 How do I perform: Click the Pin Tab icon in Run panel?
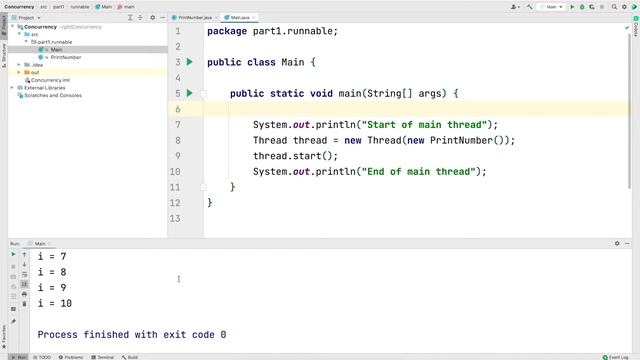[x=13, y=322]
